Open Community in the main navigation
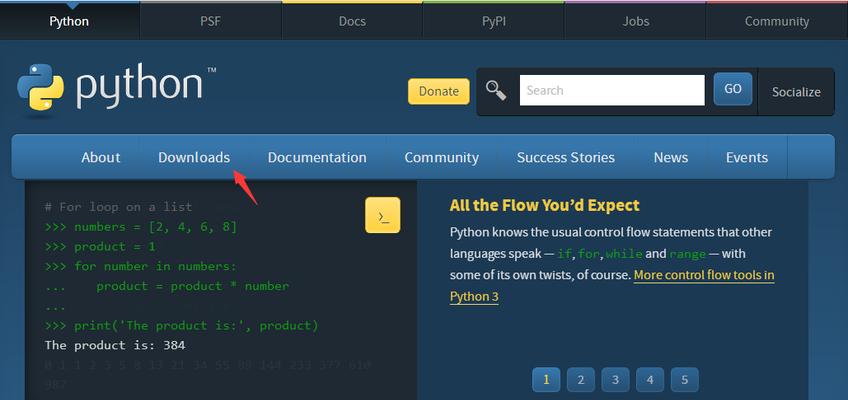Image resolution: width=848 pixels, height=400 pixels. [x=441, y=157]
